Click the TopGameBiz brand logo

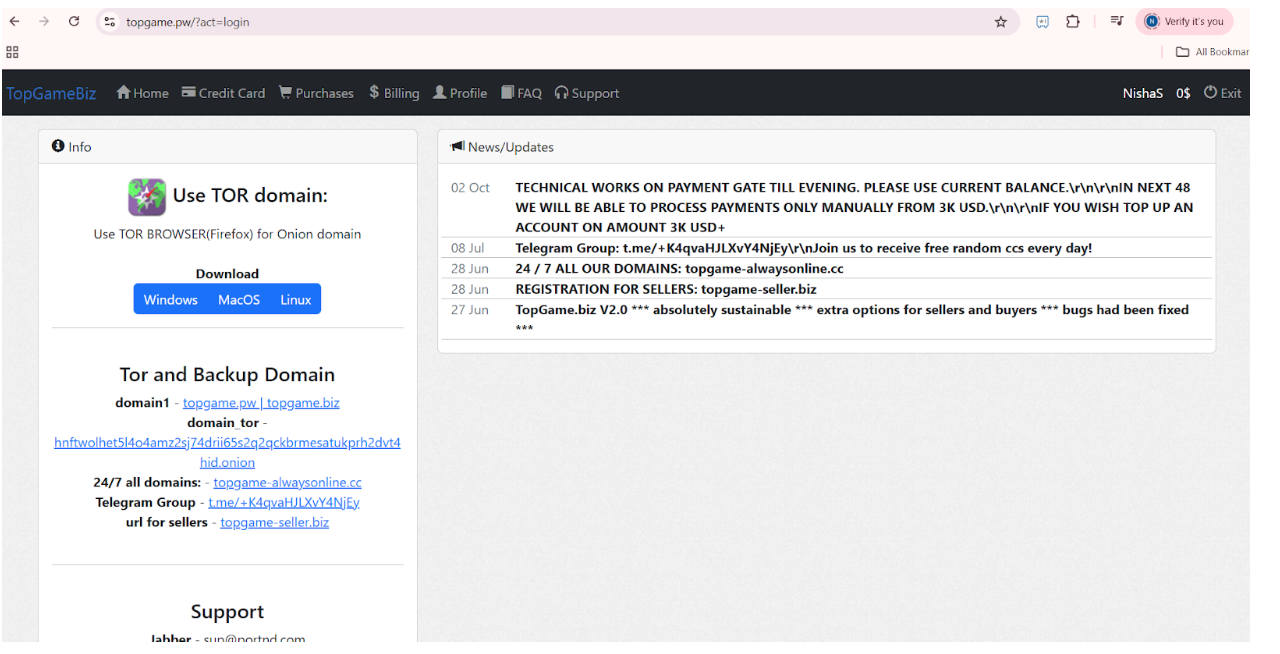pos(51,93)
